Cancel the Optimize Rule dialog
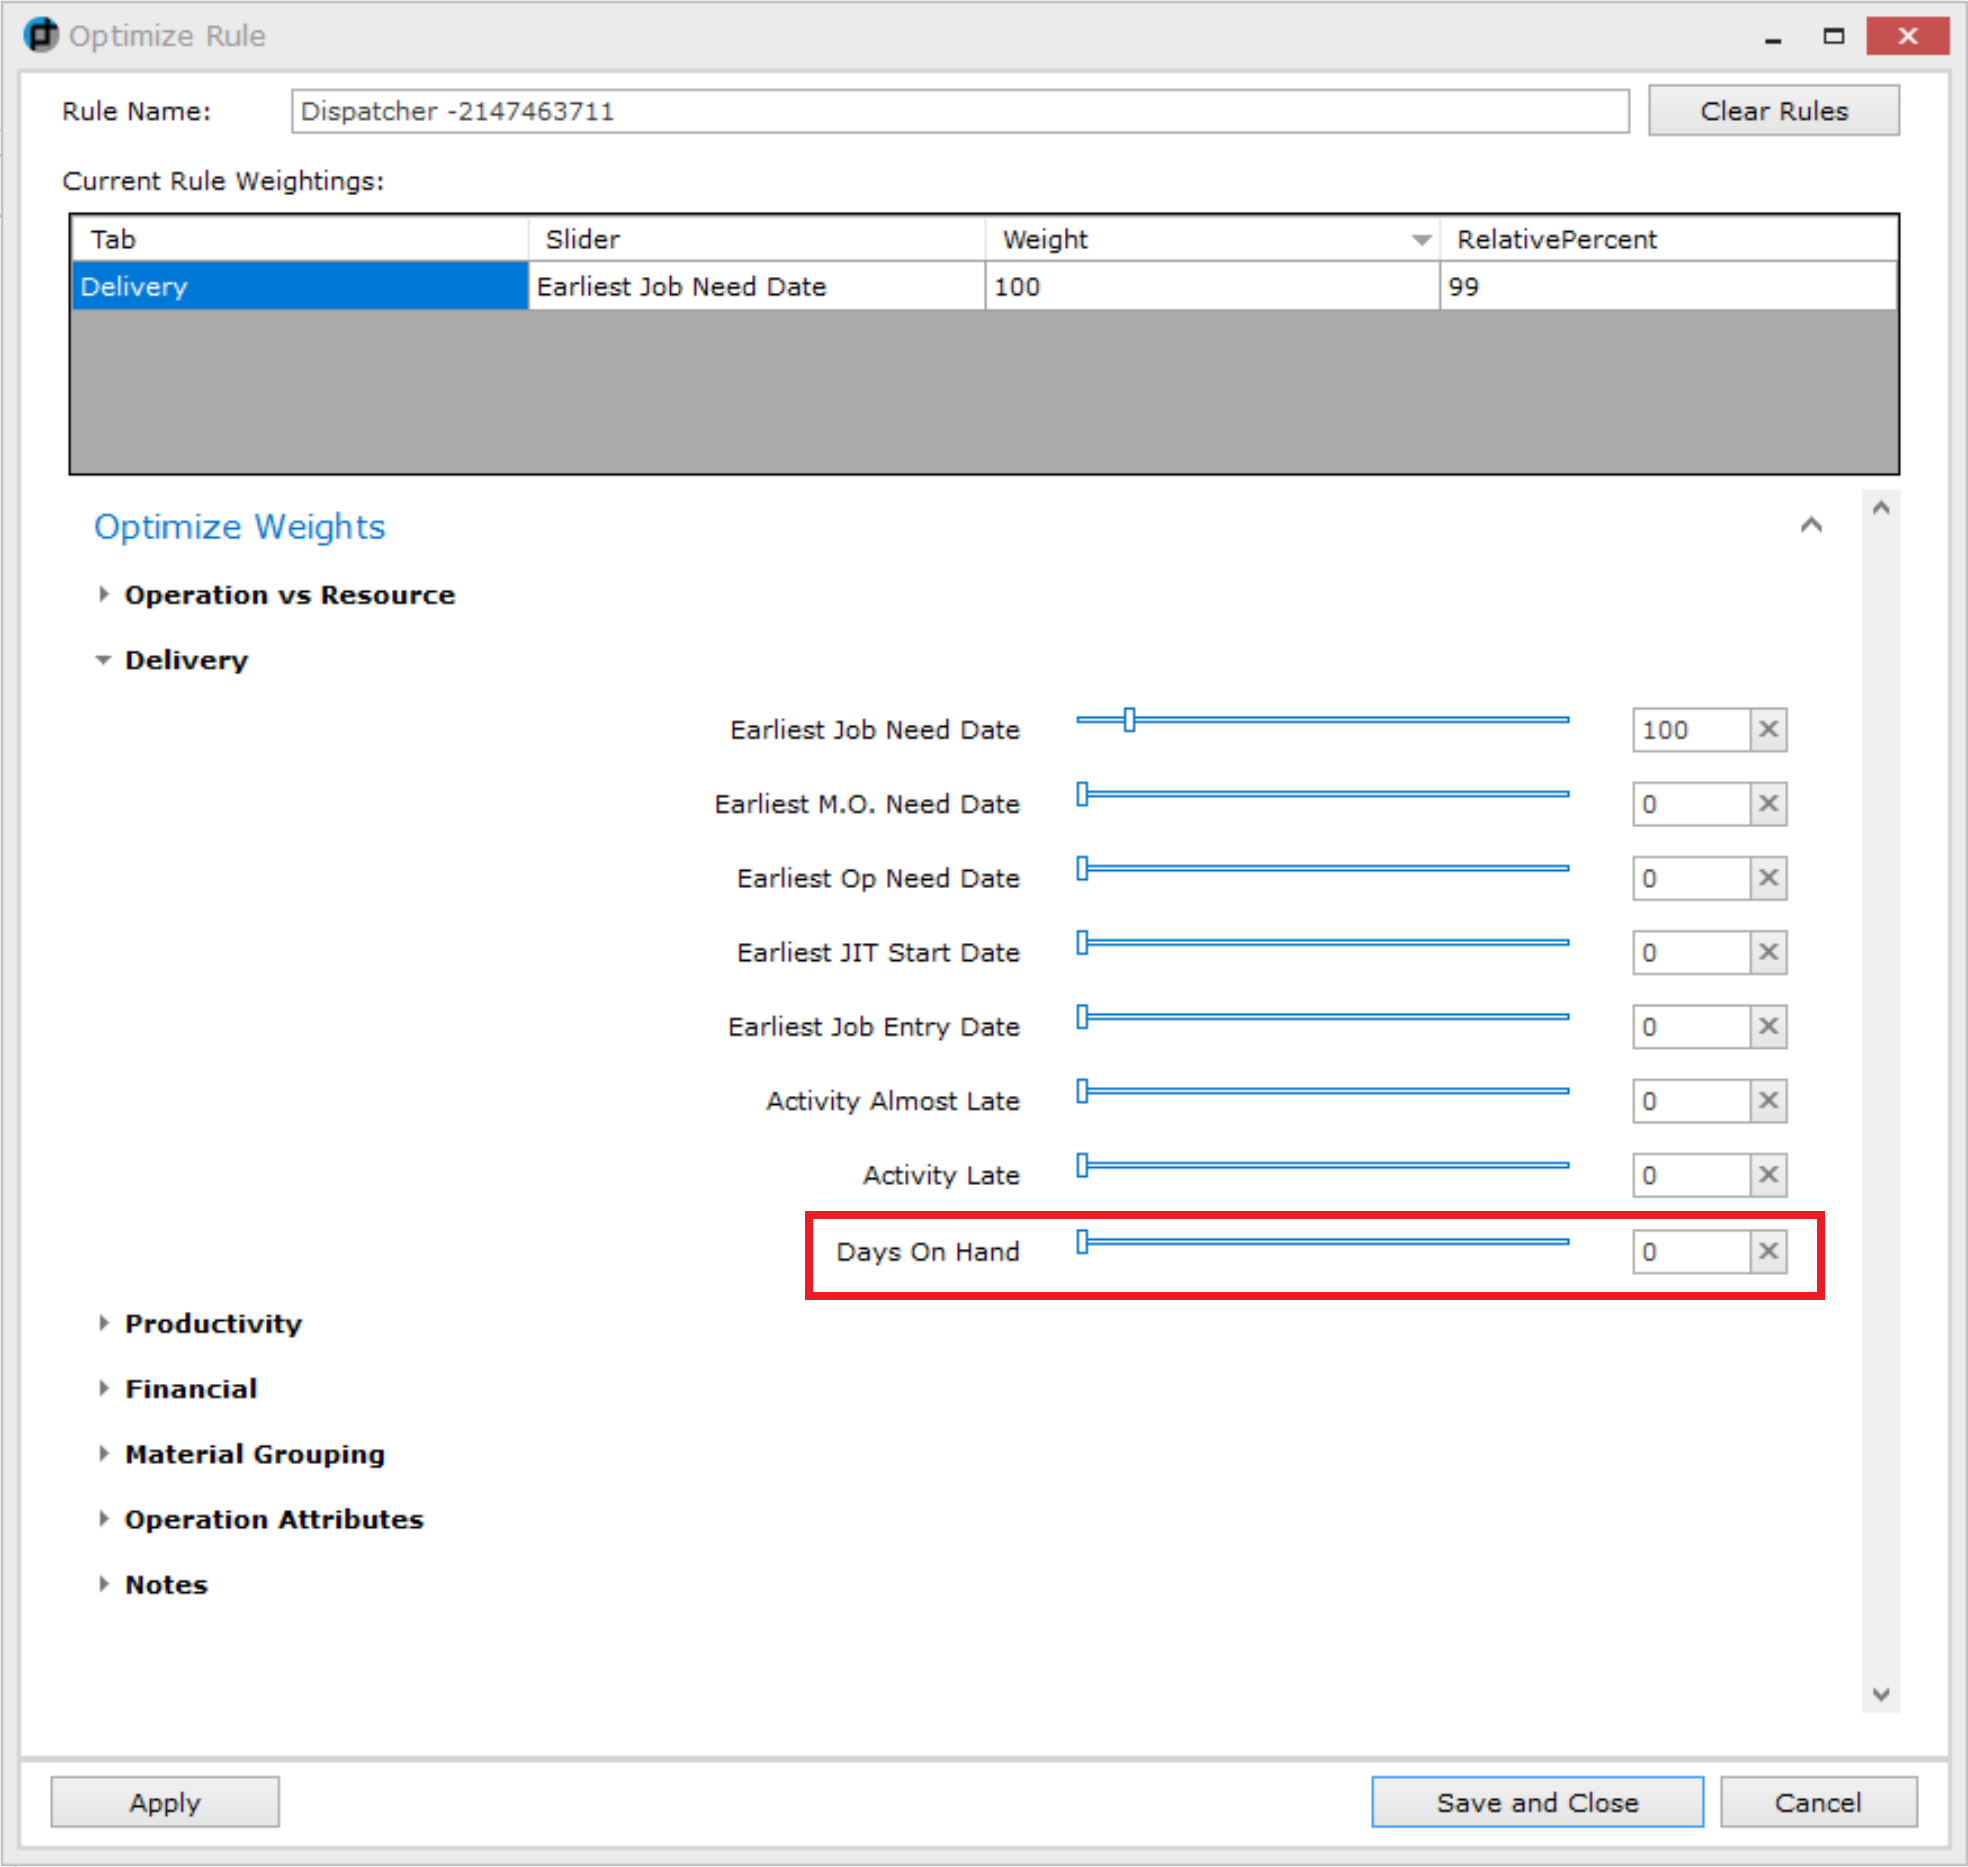Image resolution: width=1968 pixels, height=1867 pixels. click(1818, 1802)
